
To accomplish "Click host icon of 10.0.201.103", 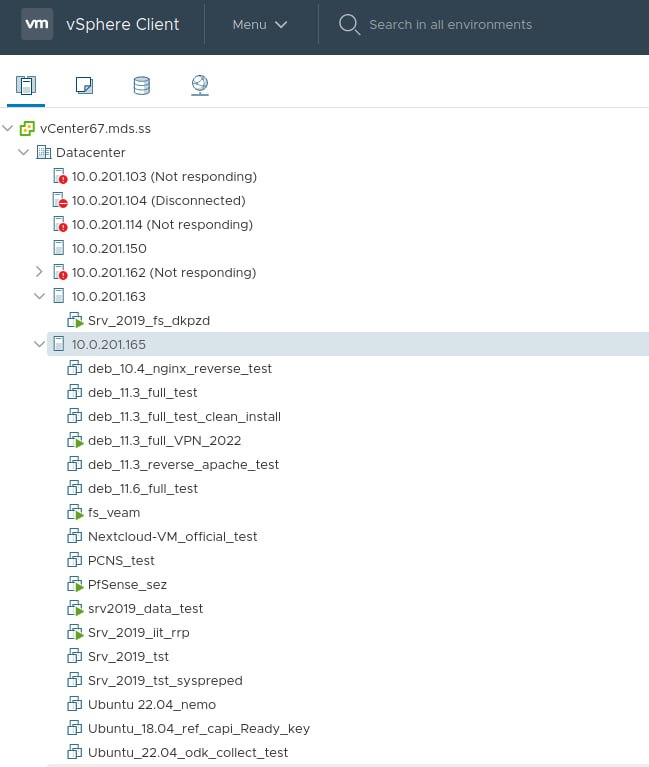I will coord(60,176).
